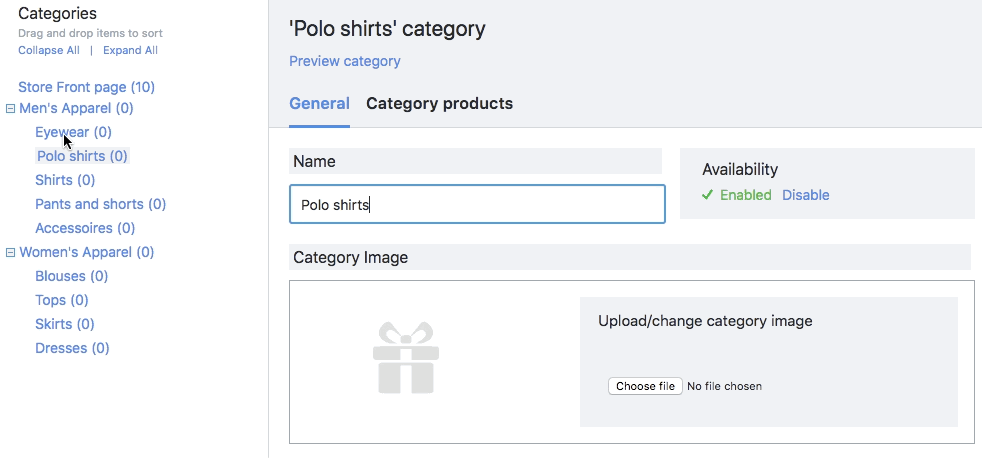Viewport: 982px width, 458px height.
Task: Select the Eyewear category
Action: [x=73, y=132]
